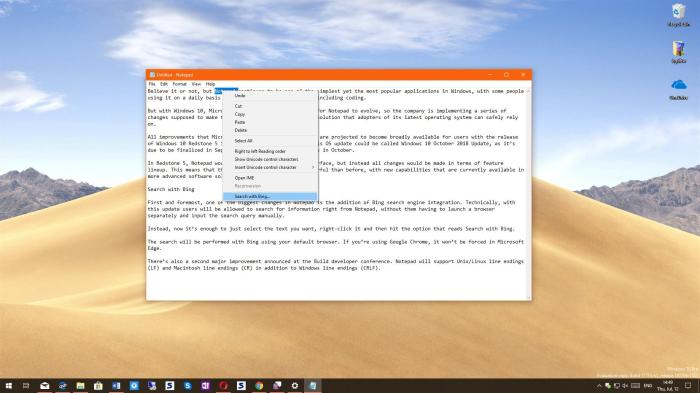Image resolution: width=700 pixels, height=393 pixels.
Task: Click line starting 'The search will be performed'
Action: pos(336,242)
